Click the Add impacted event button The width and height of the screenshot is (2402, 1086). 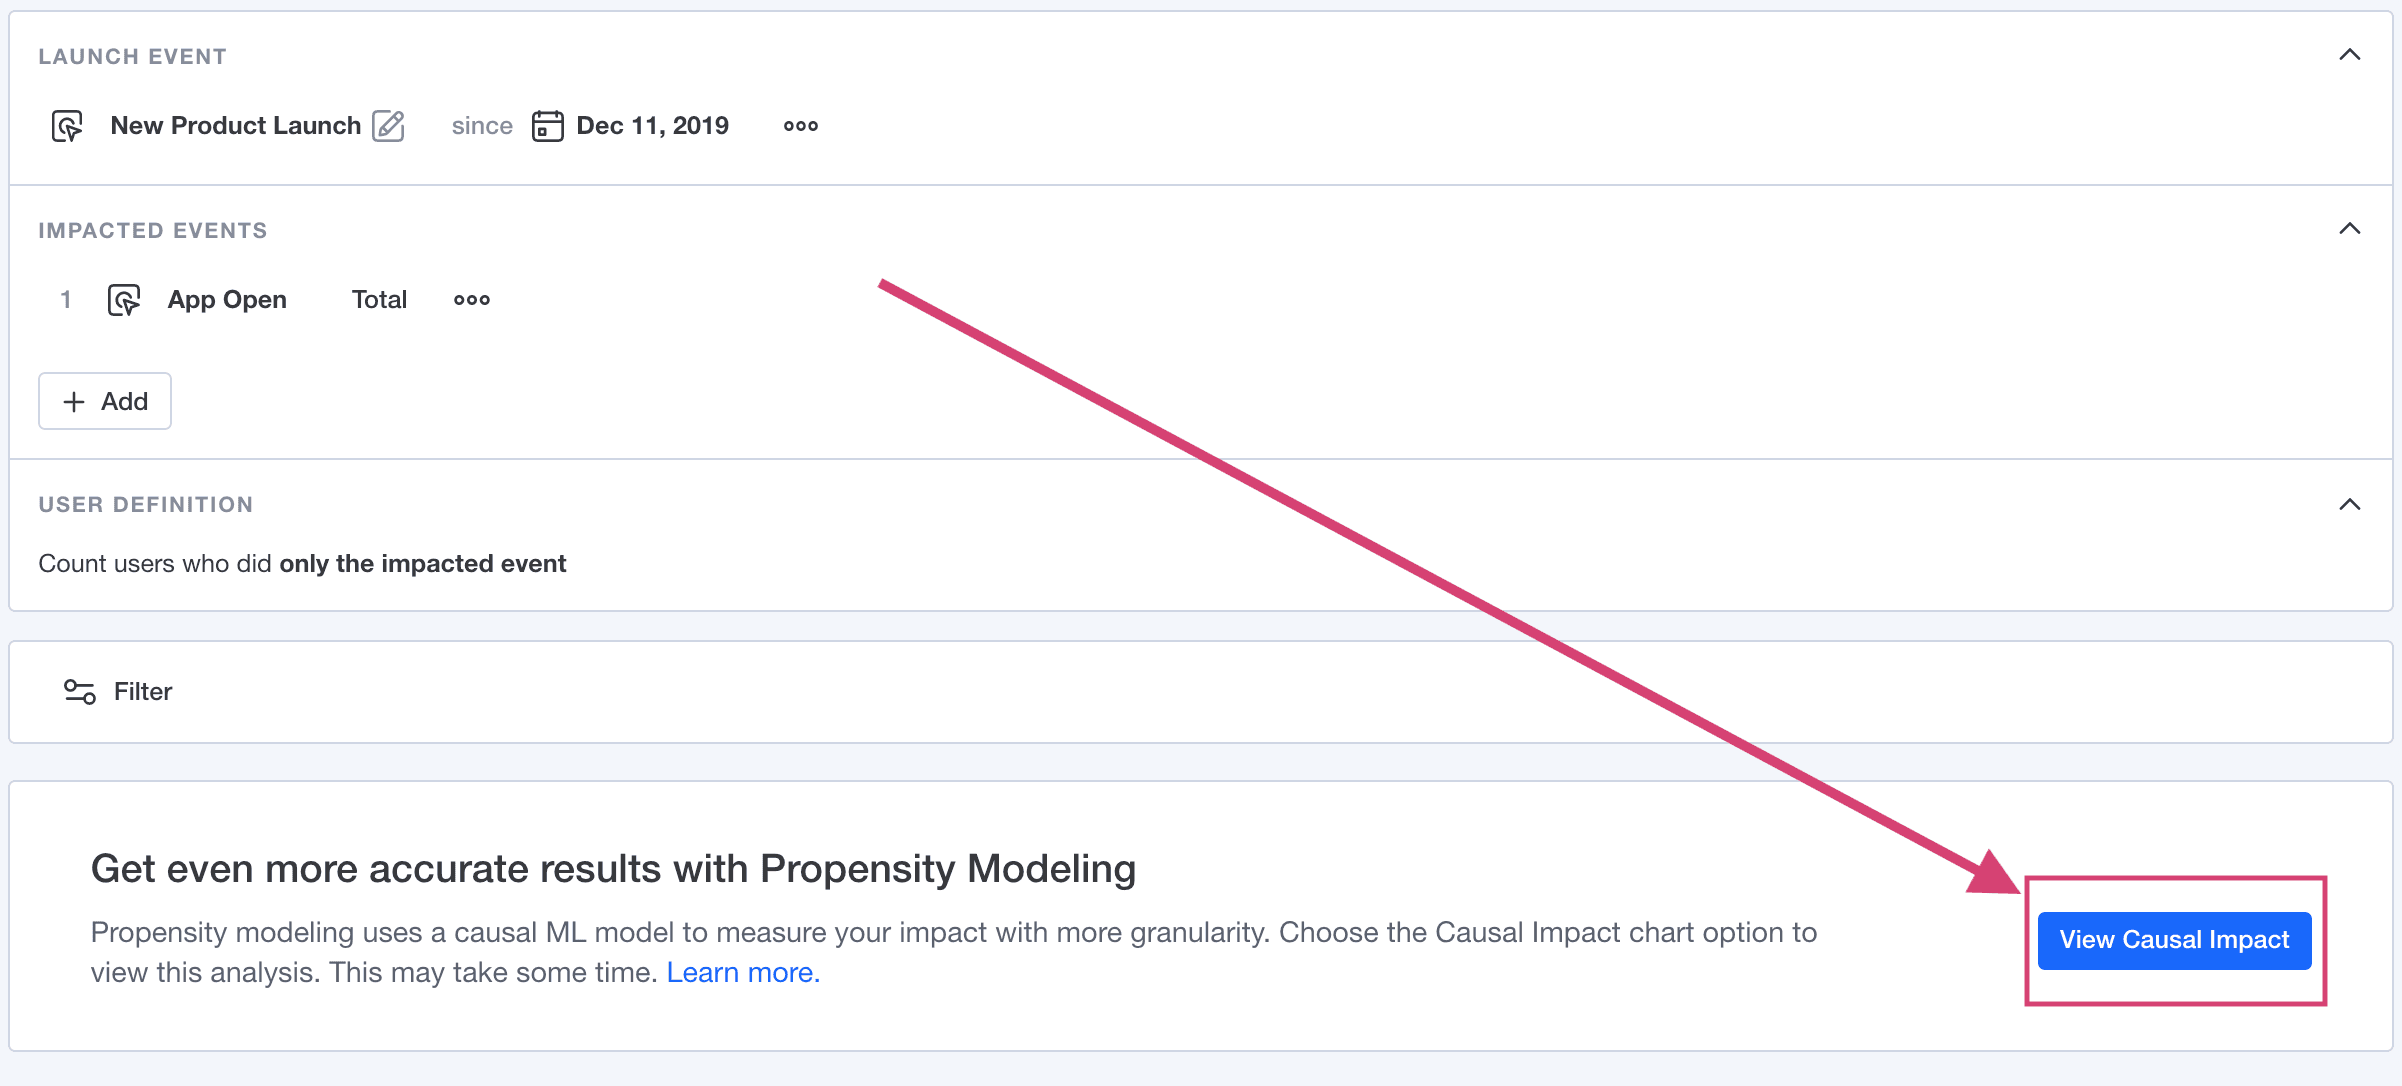[x=104, y=400]
